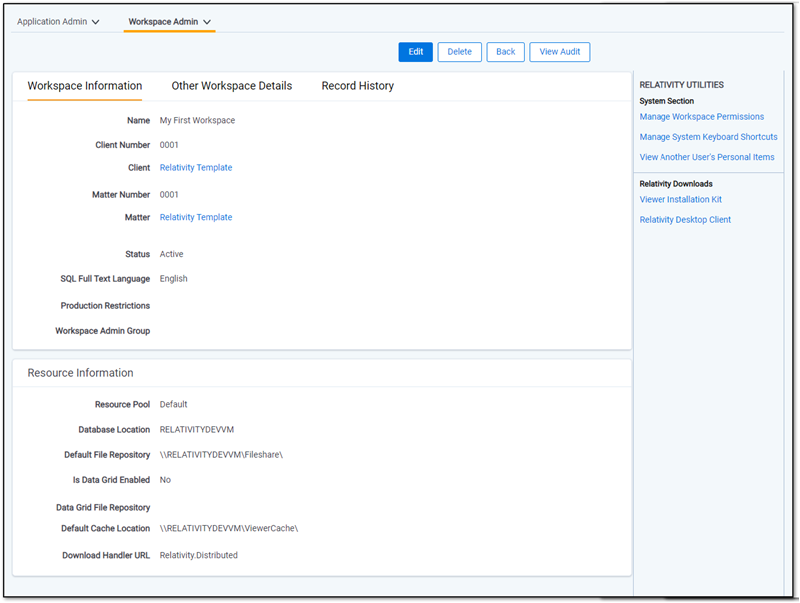The width and height of the screenshot is (800, 603).
Task: Click the blue Edit button
Action: click(415, 52)
